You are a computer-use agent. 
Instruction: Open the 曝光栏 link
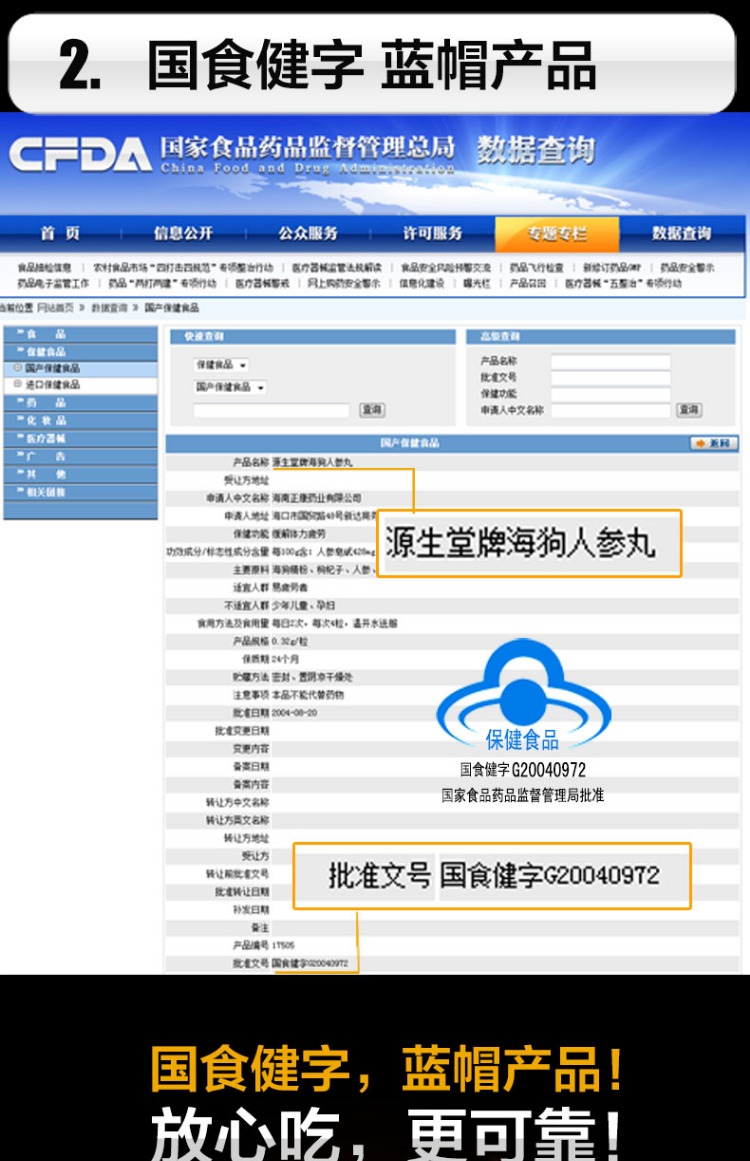click(477, 283)
